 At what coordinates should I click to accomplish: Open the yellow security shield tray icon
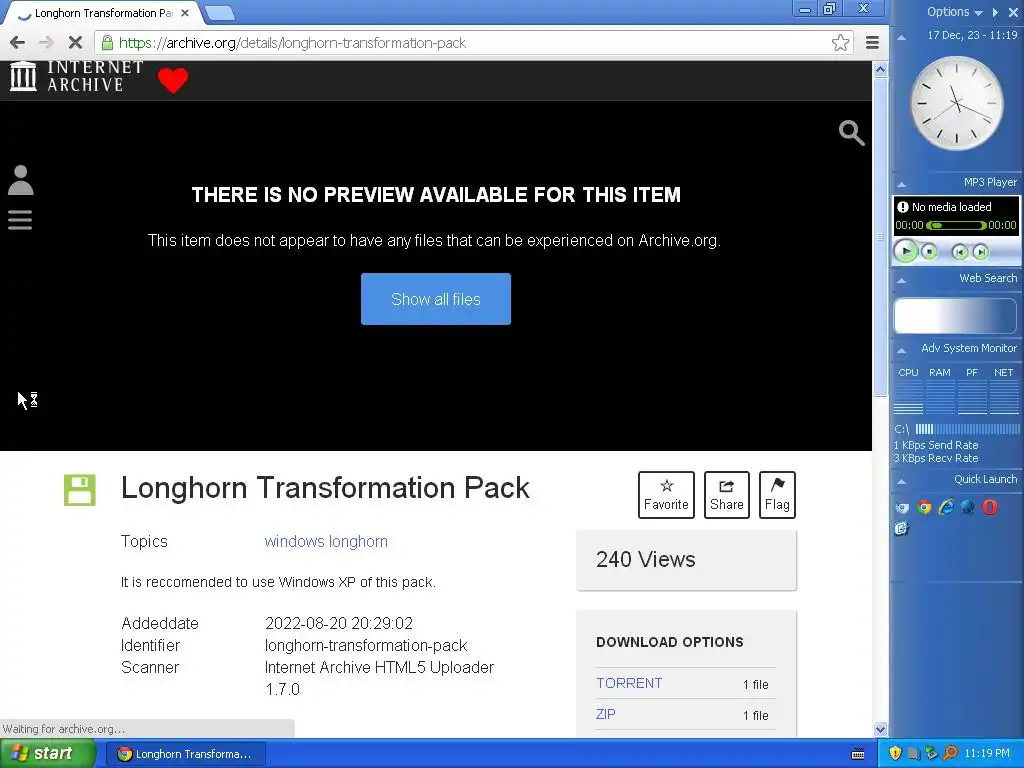895,753
